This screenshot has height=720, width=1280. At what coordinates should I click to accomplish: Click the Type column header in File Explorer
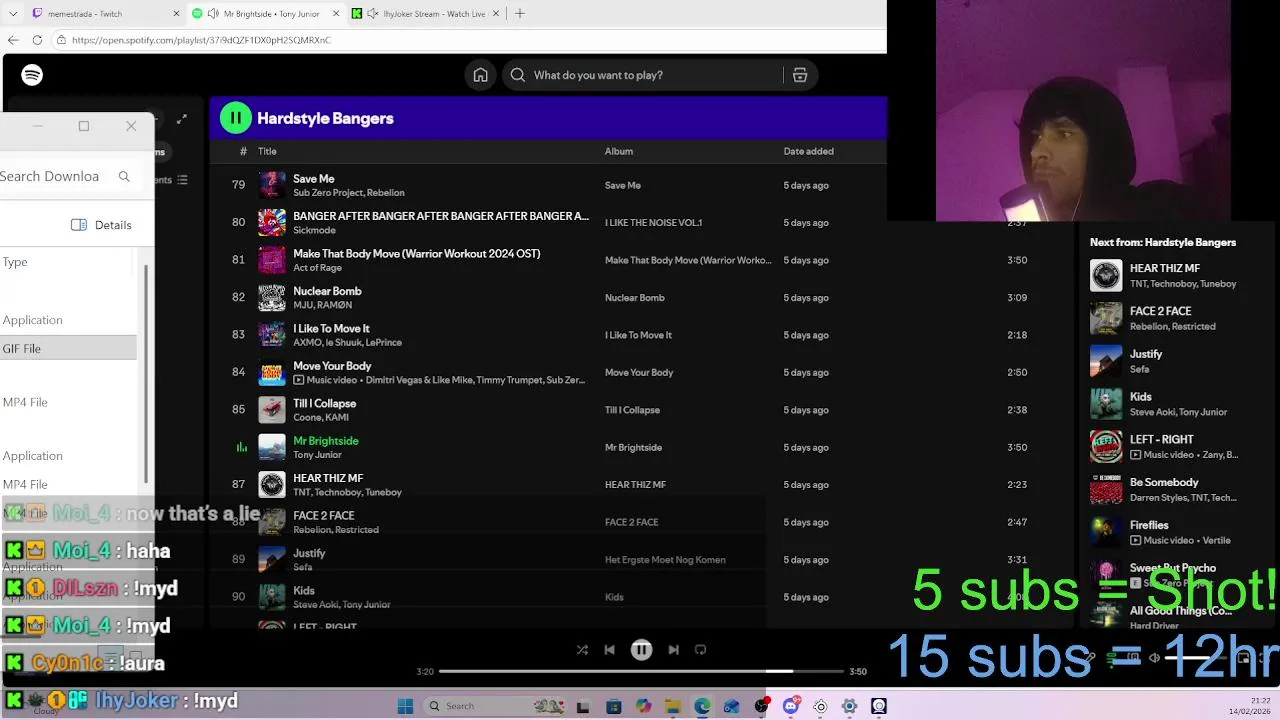click(15, 262)
